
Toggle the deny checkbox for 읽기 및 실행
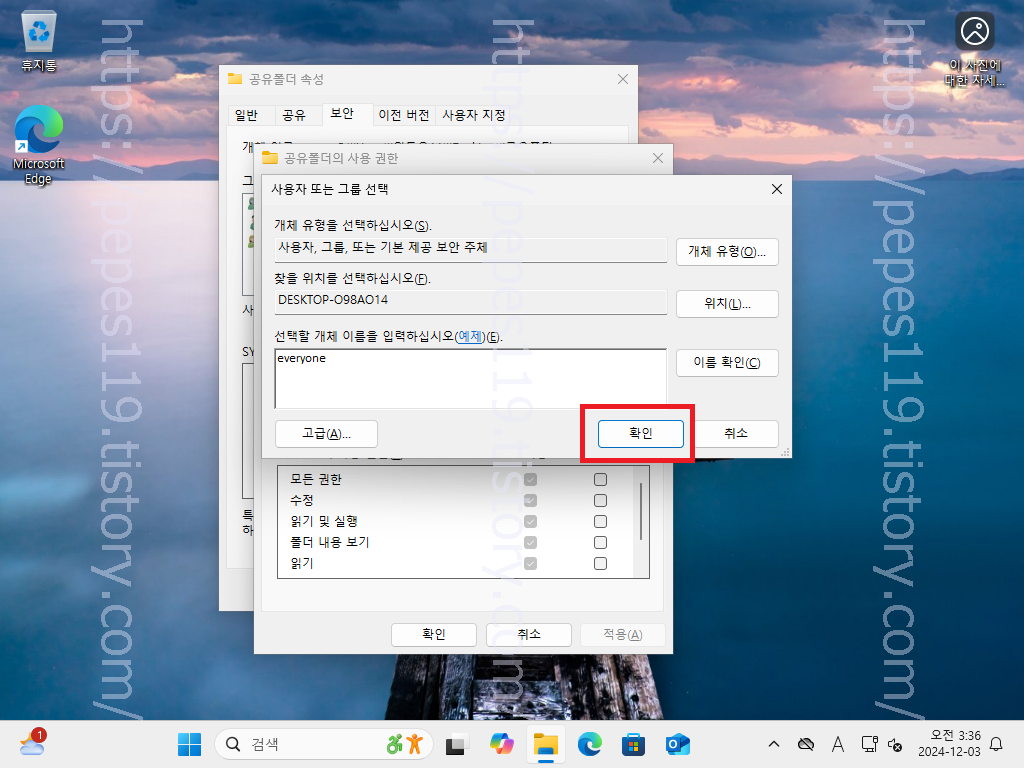click(600, 522)
